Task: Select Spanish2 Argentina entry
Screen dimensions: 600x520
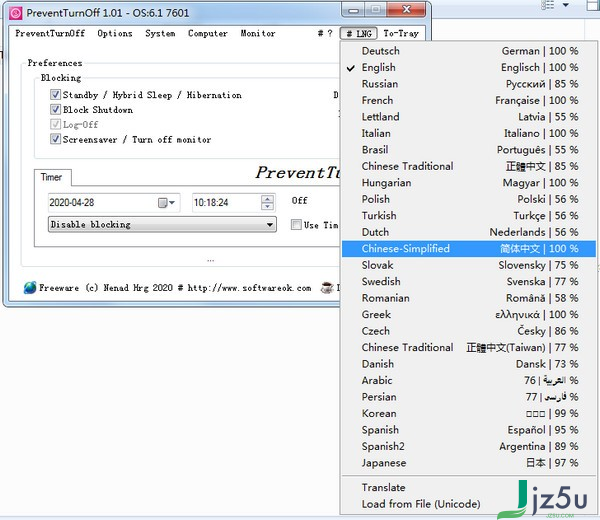Action: point(468,446)
